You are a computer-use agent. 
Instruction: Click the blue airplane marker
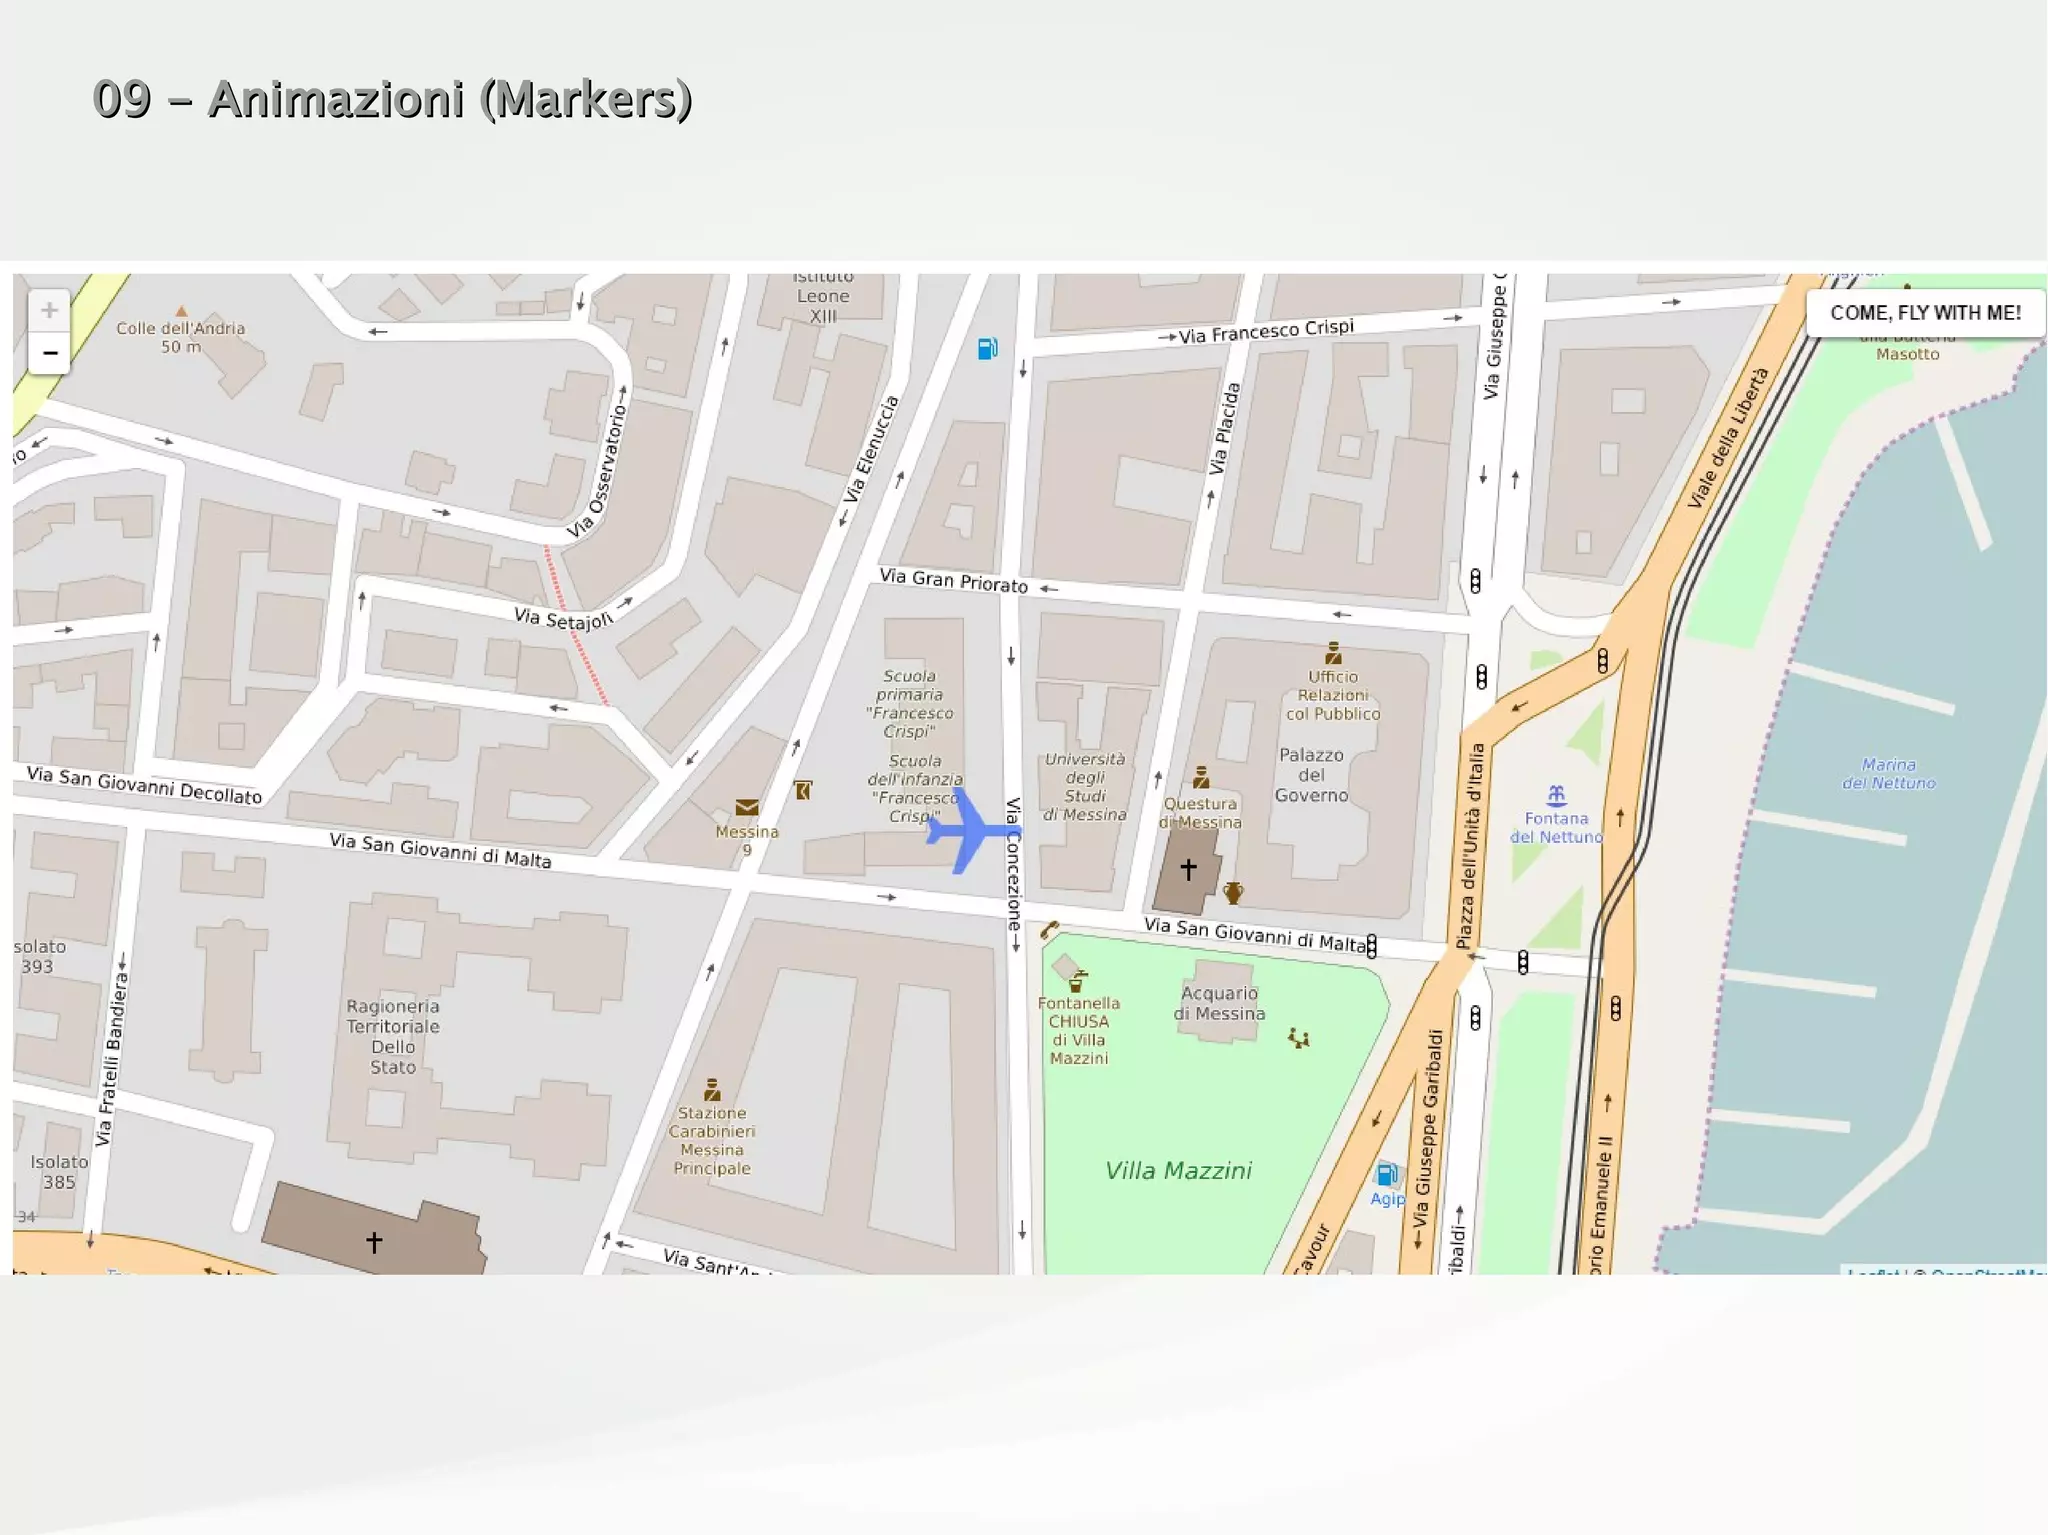pyautogui.click(x=969, y=830)
